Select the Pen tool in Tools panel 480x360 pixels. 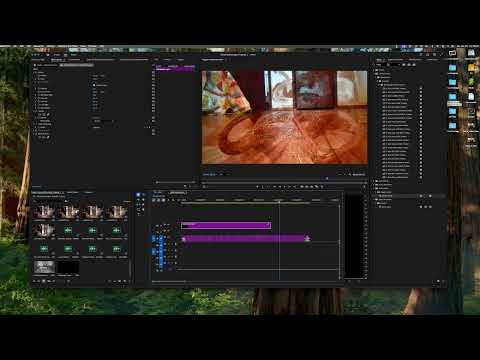(x=144, y=205)
